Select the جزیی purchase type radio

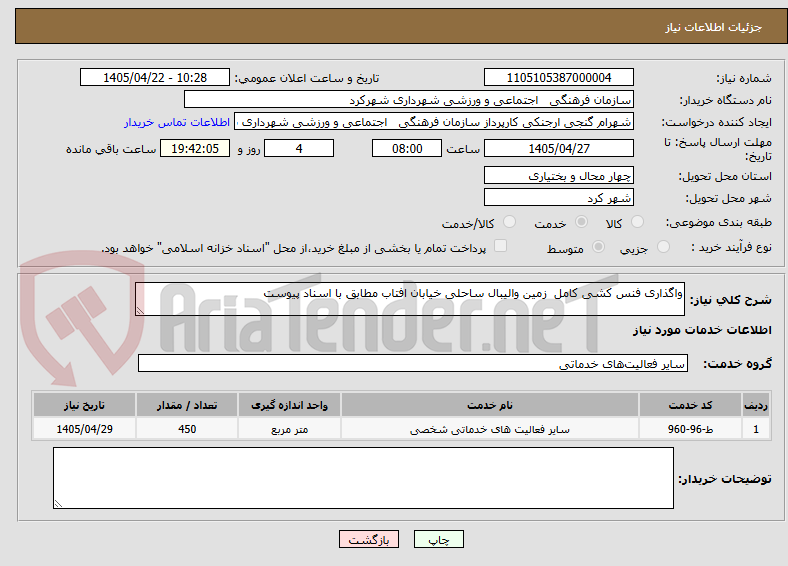[663, 246]
